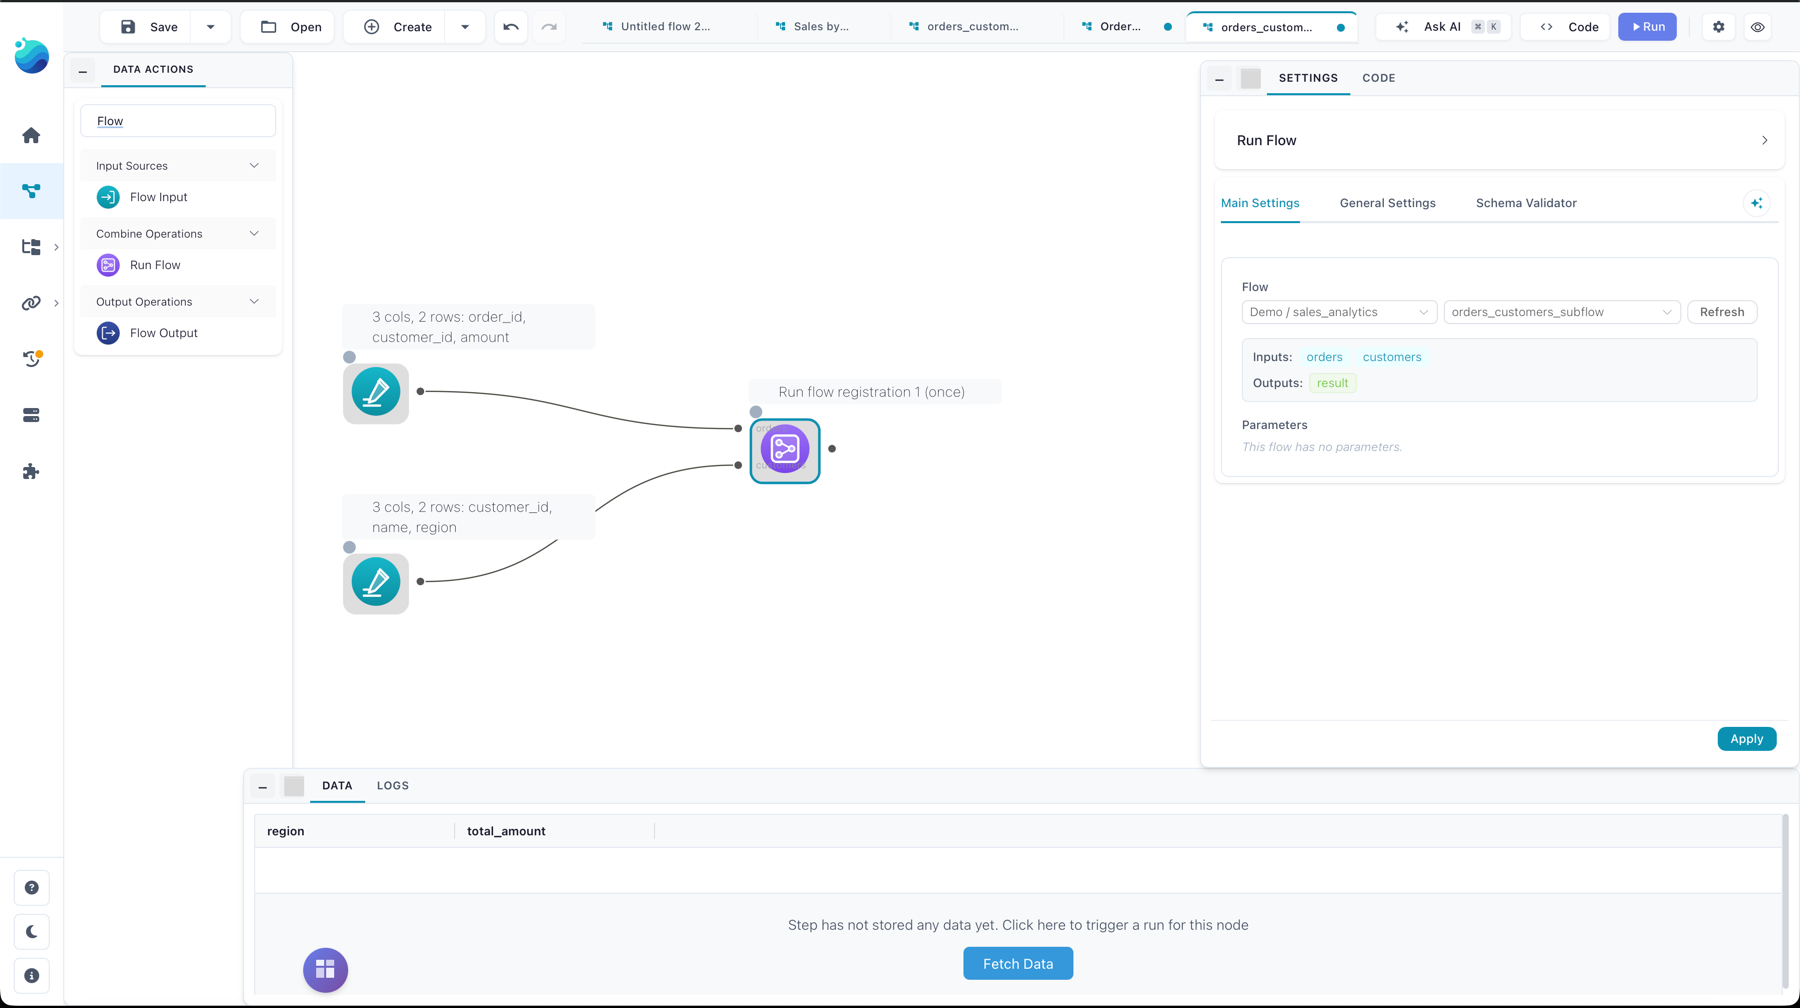This screenshot has width=1800, height=1008.
Task: Switch to the Order... tab
Action: click(x=1120, y=27)
